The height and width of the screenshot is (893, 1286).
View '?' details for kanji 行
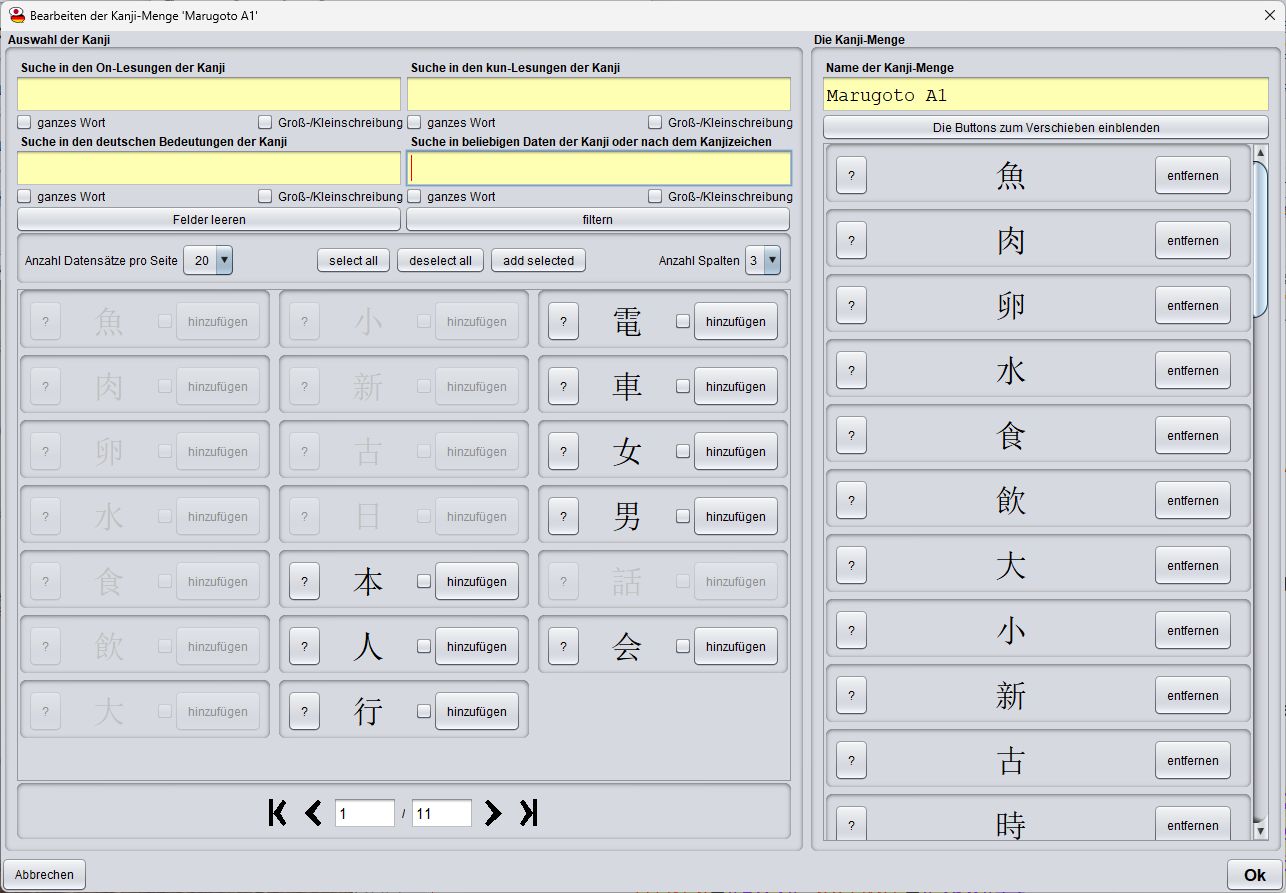coord(304,711)
